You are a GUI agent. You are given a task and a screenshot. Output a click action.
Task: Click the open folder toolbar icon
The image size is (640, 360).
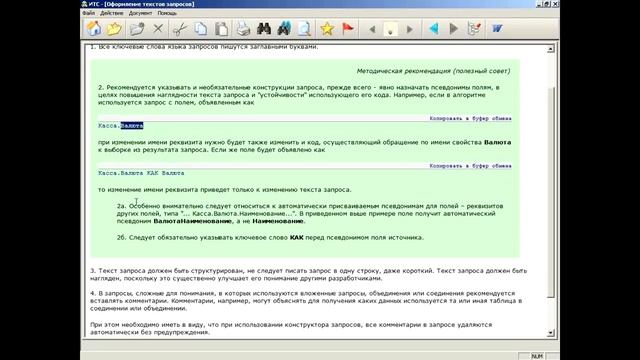pyautogui.click(x=137, y=29)
